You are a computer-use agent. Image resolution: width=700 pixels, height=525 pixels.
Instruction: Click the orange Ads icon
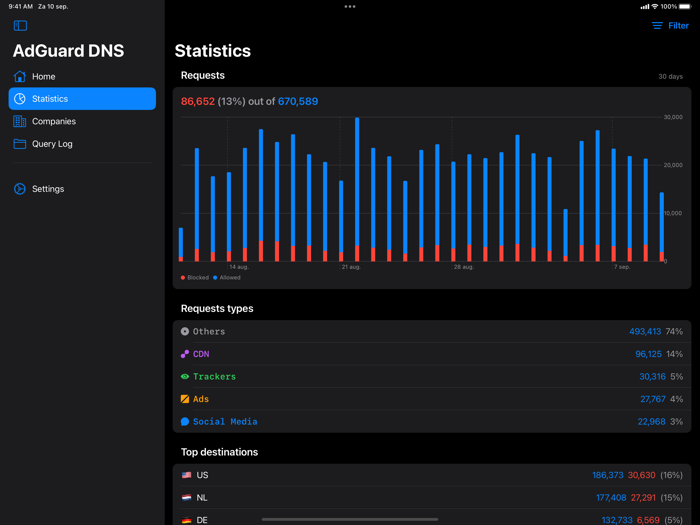click(185, 399)
